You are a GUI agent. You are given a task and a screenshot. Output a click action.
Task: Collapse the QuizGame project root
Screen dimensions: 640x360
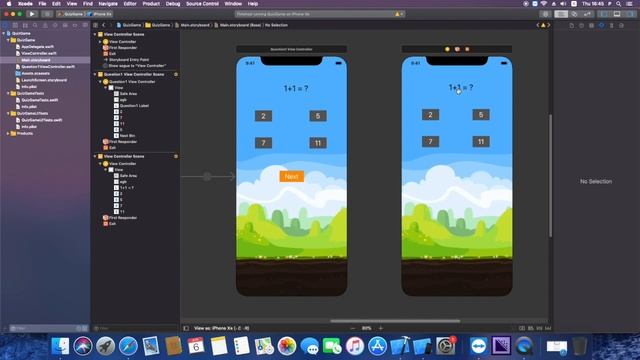(x=4, y=33)
